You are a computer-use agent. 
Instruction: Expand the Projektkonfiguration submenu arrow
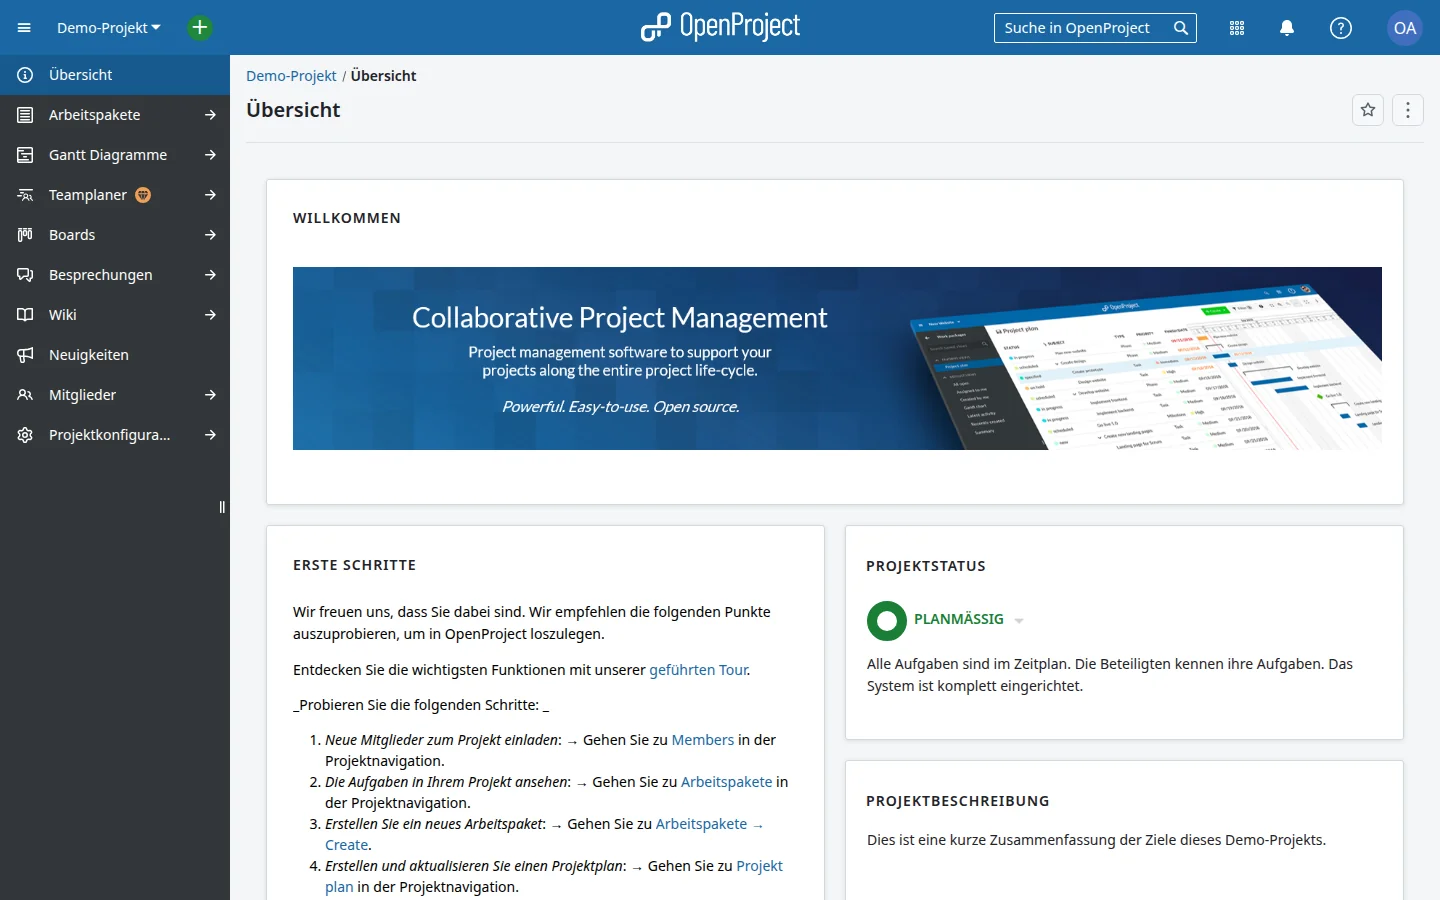coord(210,435)
